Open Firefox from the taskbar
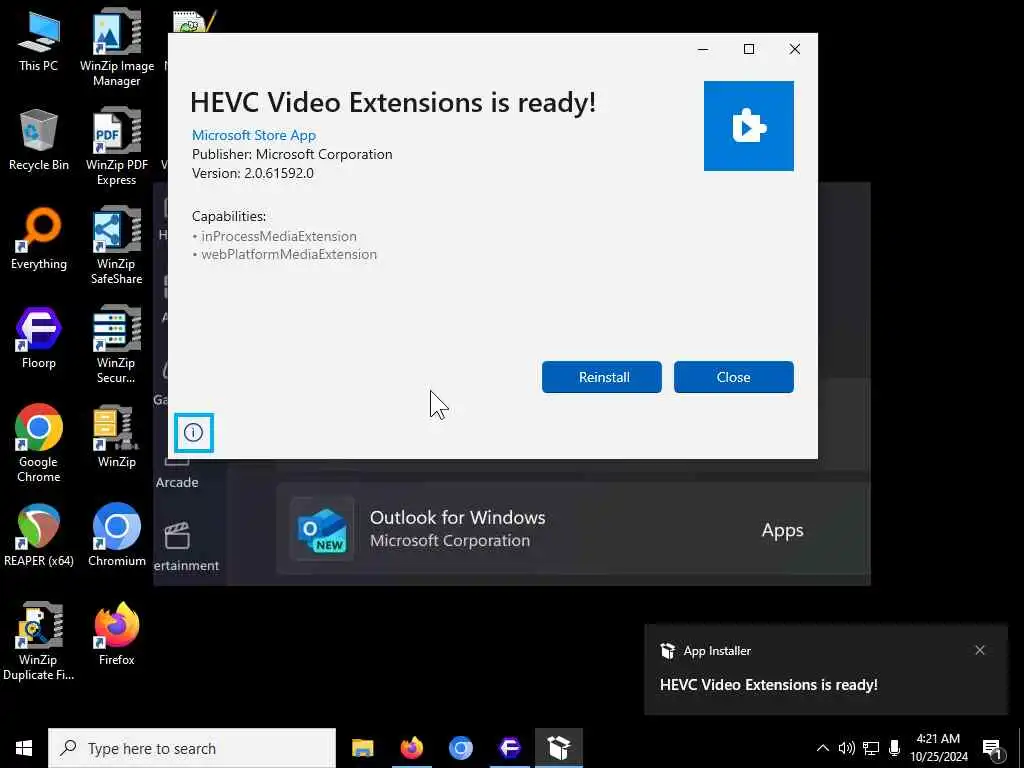 [x=411, y=748]
